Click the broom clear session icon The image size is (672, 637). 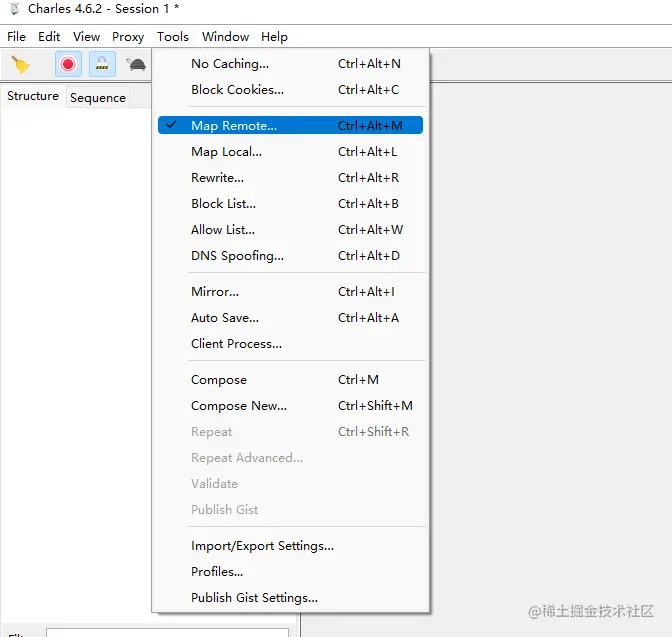click(20, 65)
